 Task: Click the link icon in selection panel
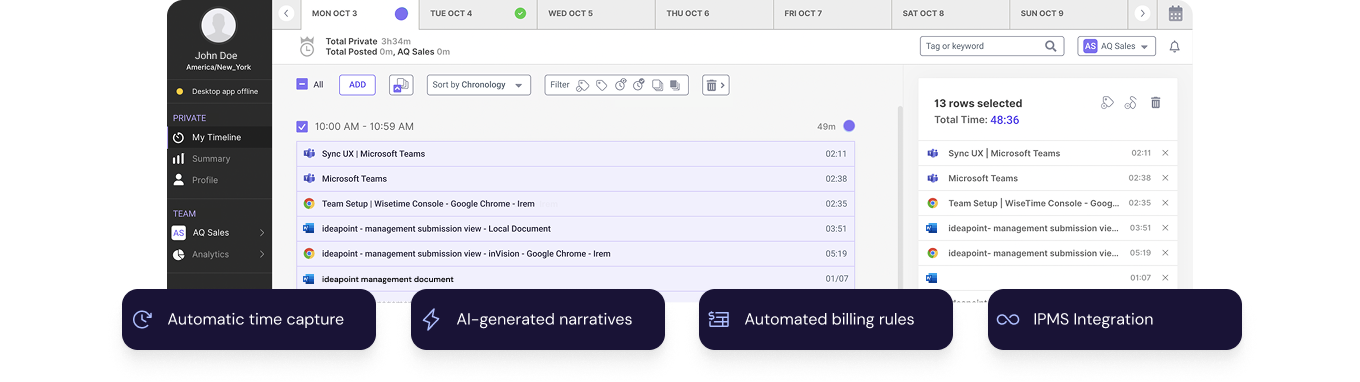click(x=1131, y=103)
